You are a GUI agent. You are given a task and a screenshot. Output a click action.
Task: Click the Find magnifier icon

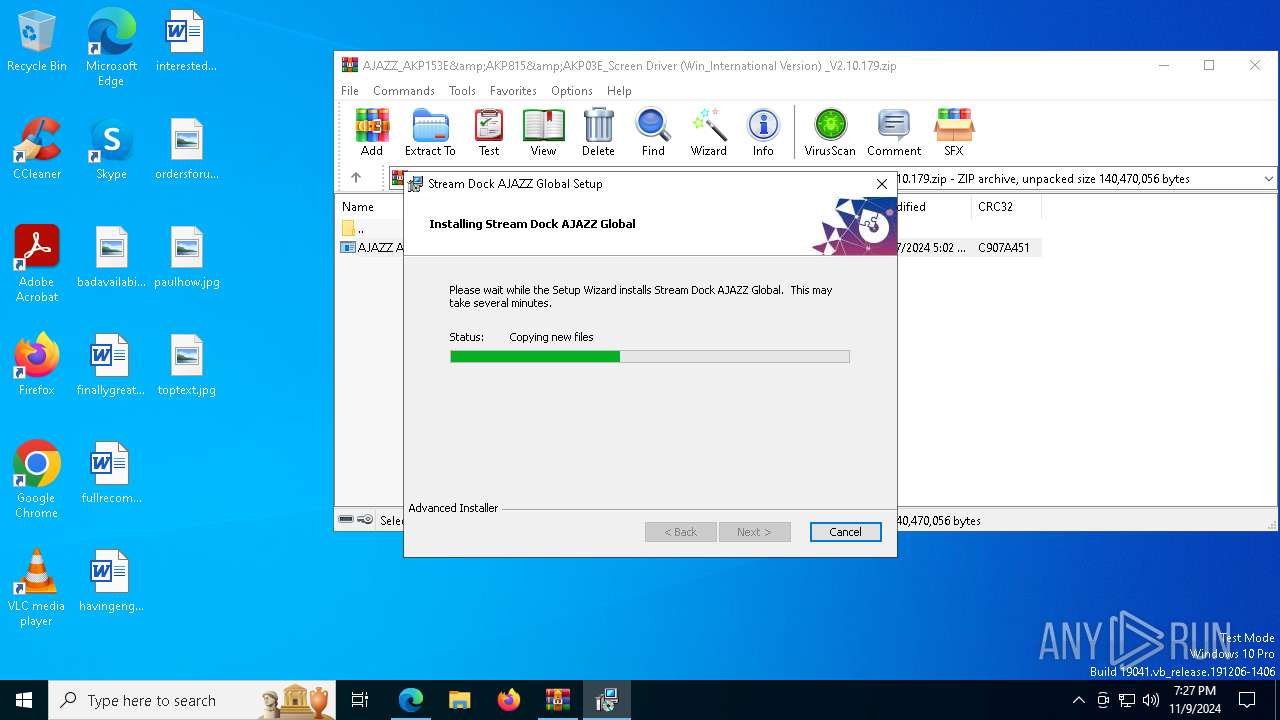pos(653,133)
